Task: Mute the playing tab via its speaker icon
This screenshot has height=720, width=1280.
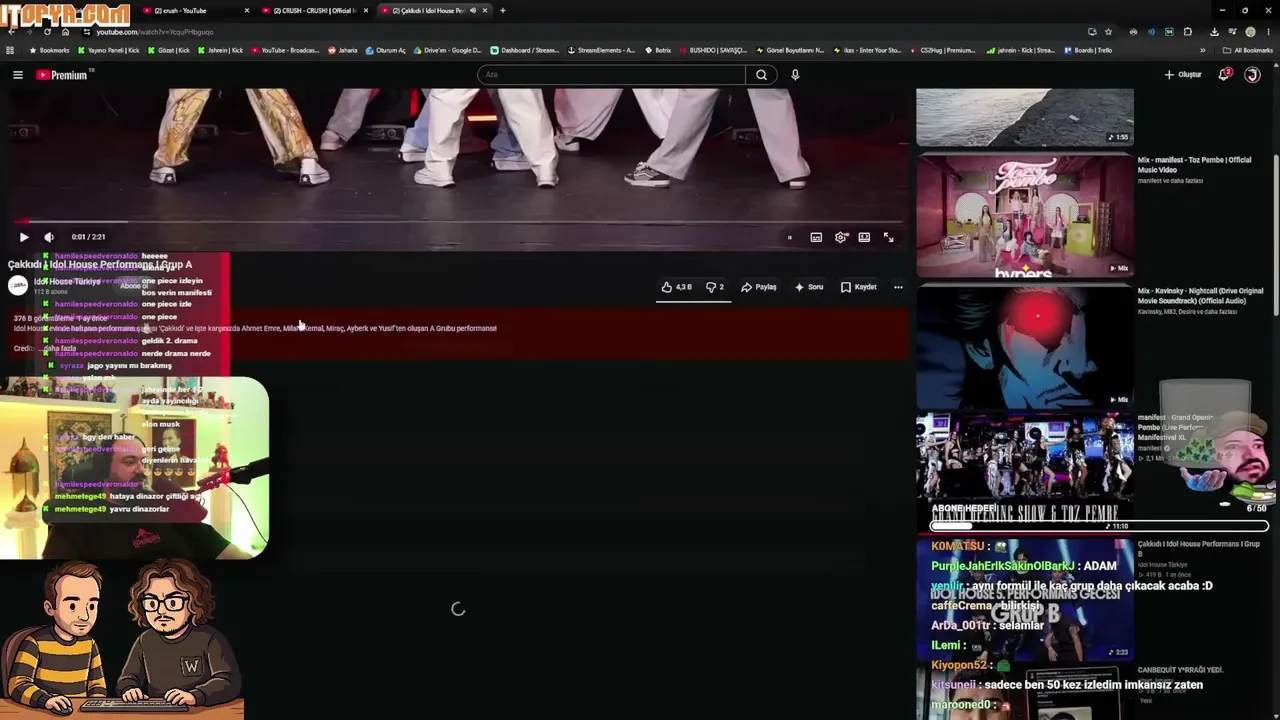Action: [x=473, y=10]
